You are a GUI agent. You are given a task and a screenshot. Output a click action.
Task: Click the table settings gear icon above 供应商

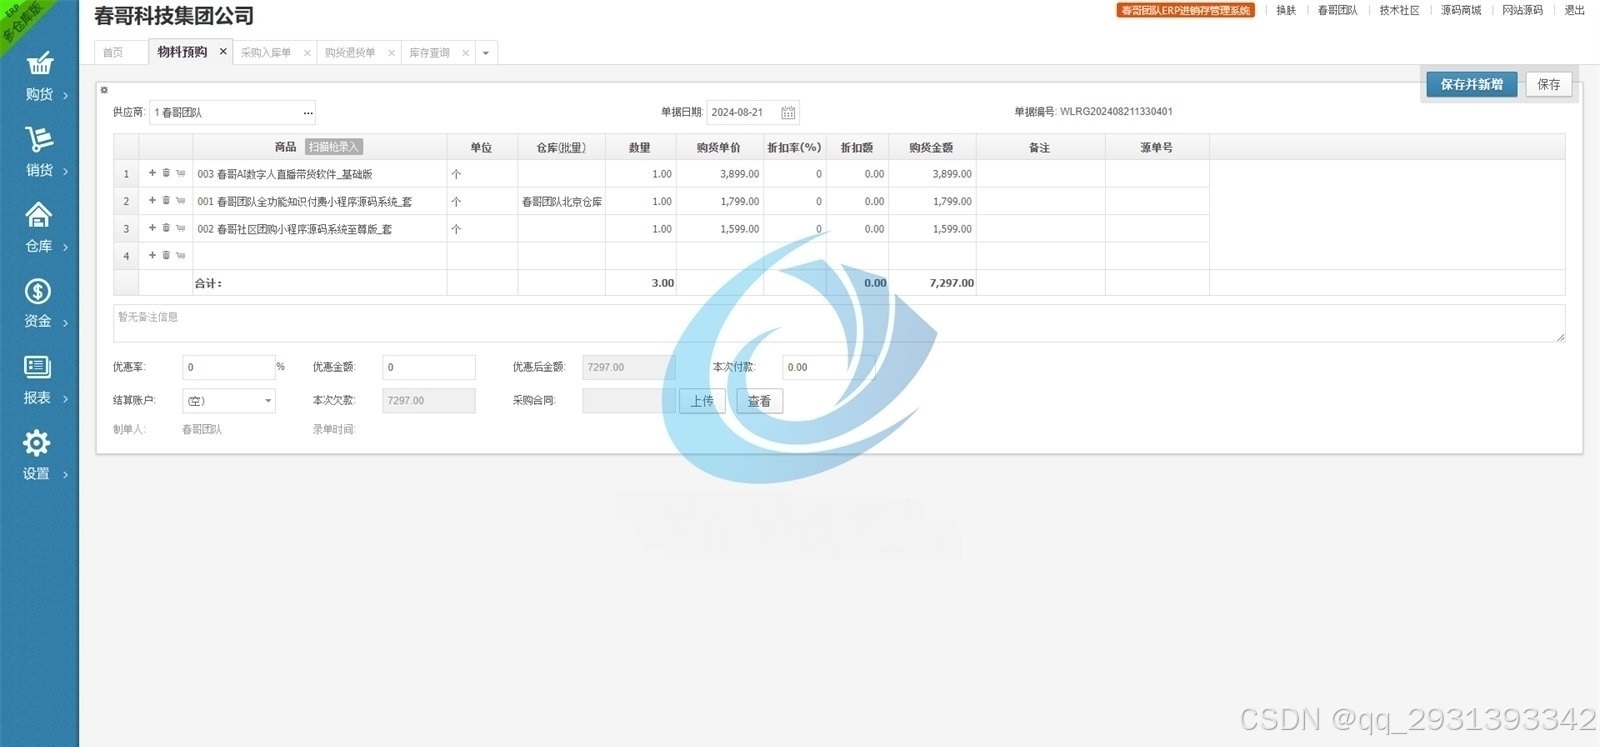tap(104, 90)
